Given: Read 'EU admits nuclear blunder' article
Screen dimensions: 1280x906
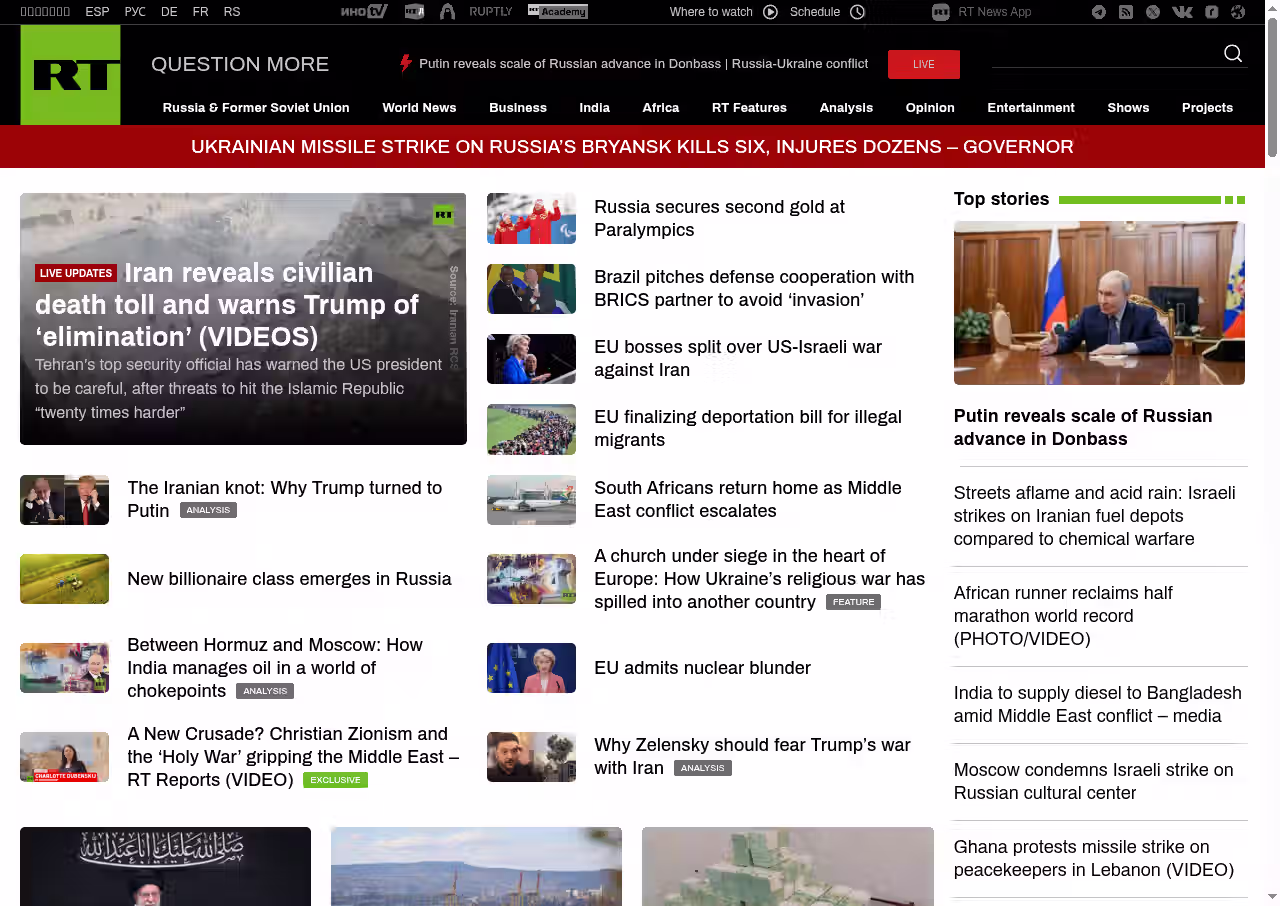Looking at the screenshot, I should (702, 668).
